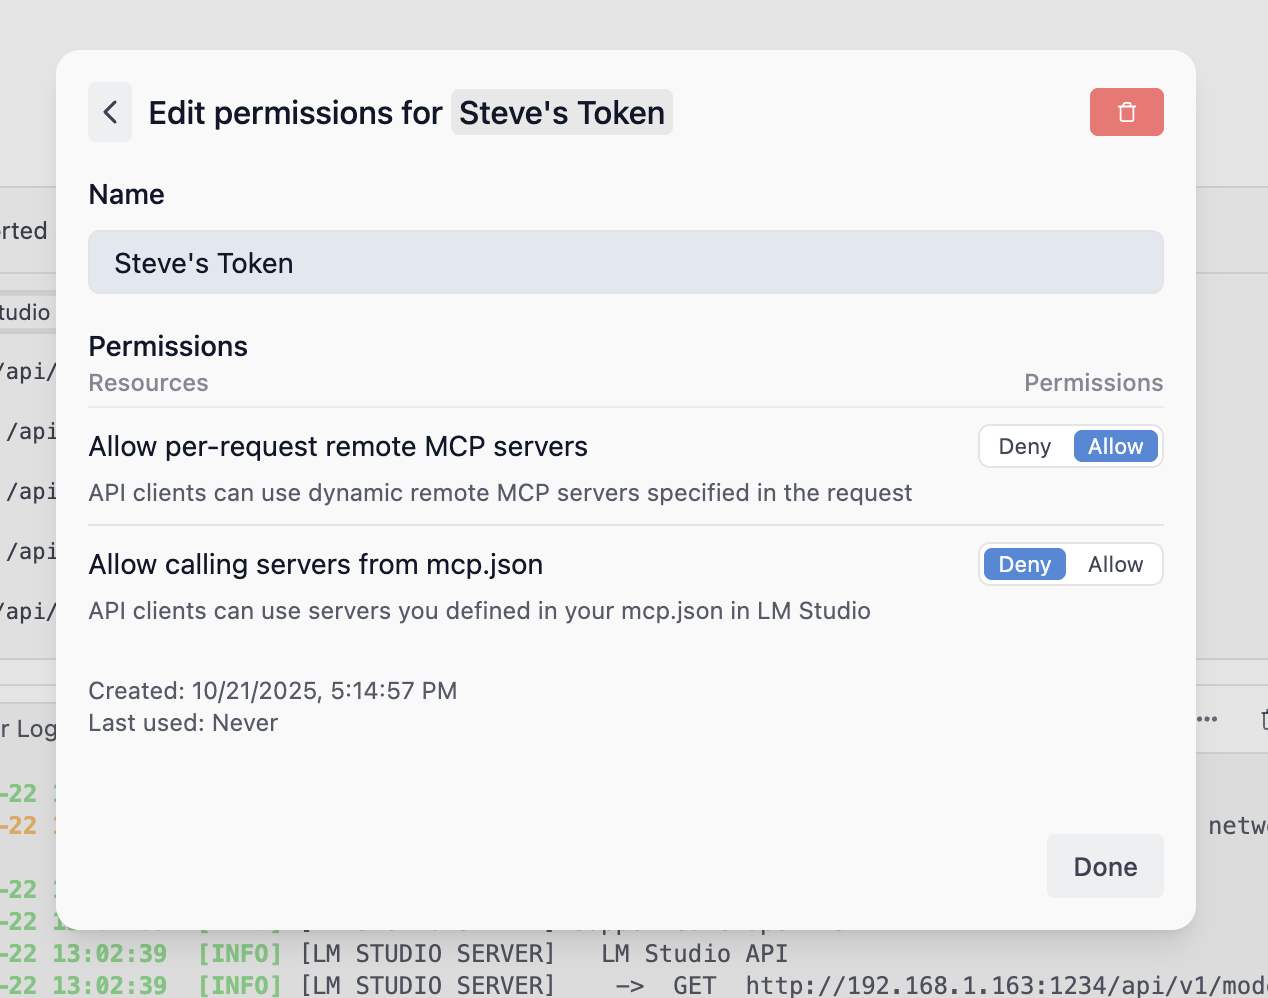Screen dimensions: 1268x998
Task: Set mcp.json server calling to Deny
Action: coord(1024,565)
